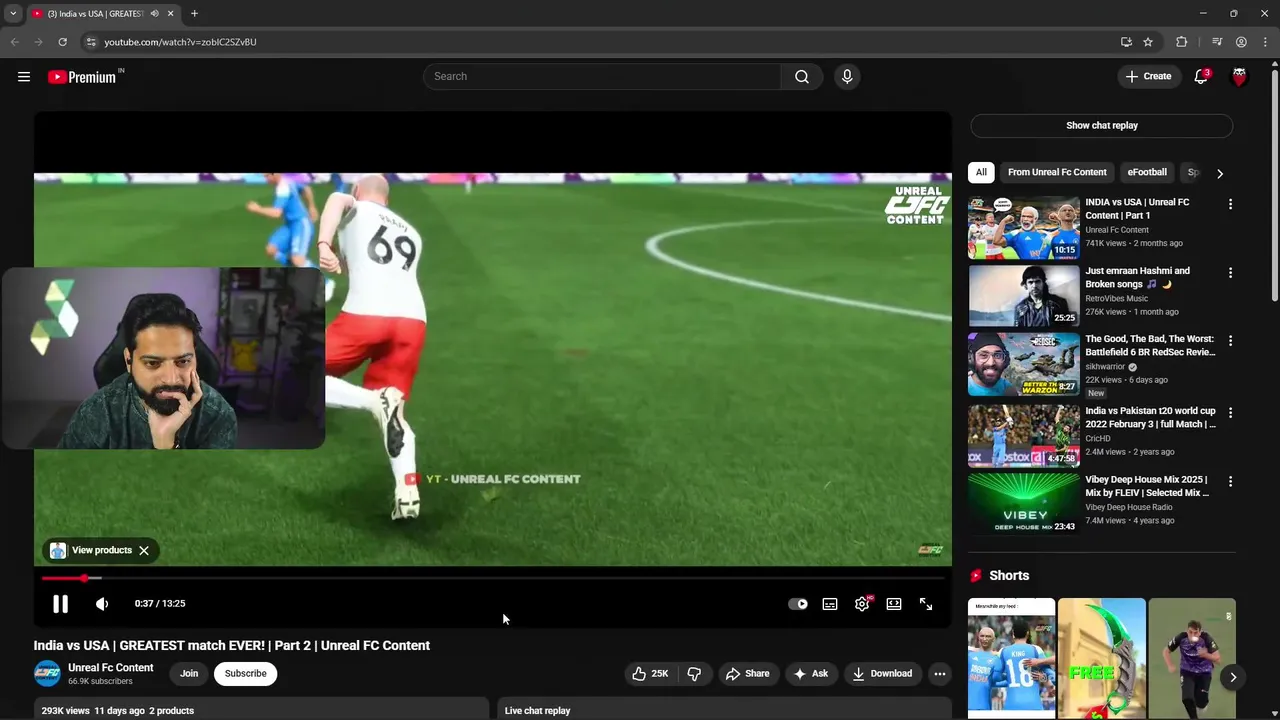1280x720 pixels.
Task: Open the video settings gear
Action: 862,604
